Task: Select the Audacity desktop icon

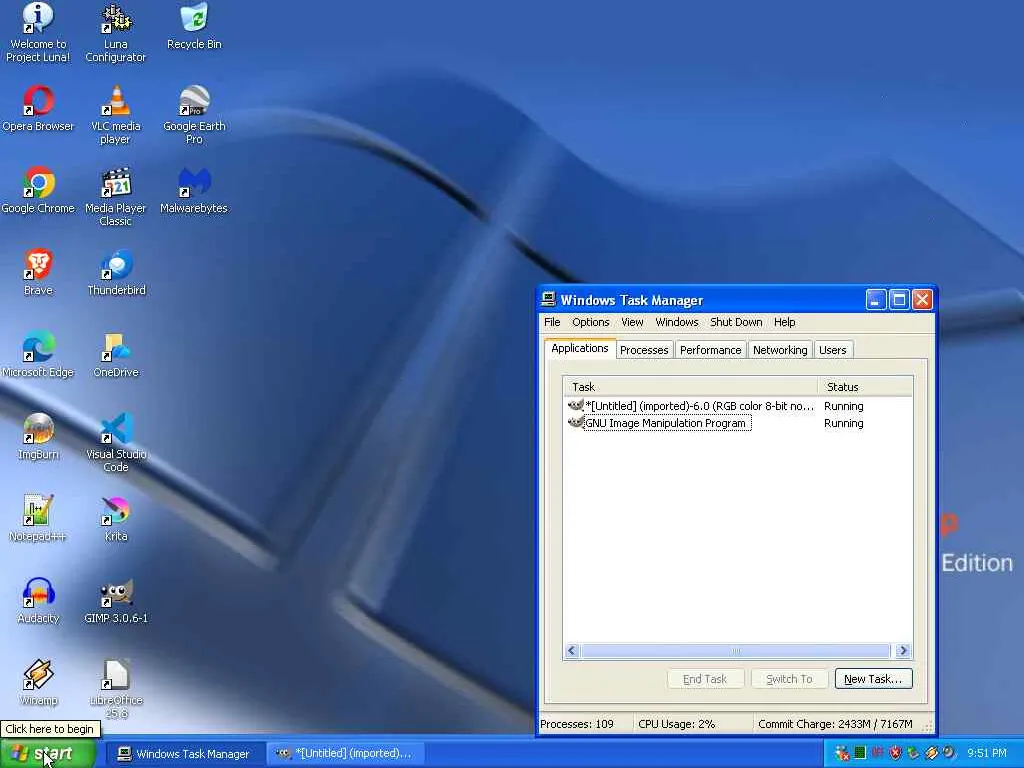Action: click(x=38, y=600)
